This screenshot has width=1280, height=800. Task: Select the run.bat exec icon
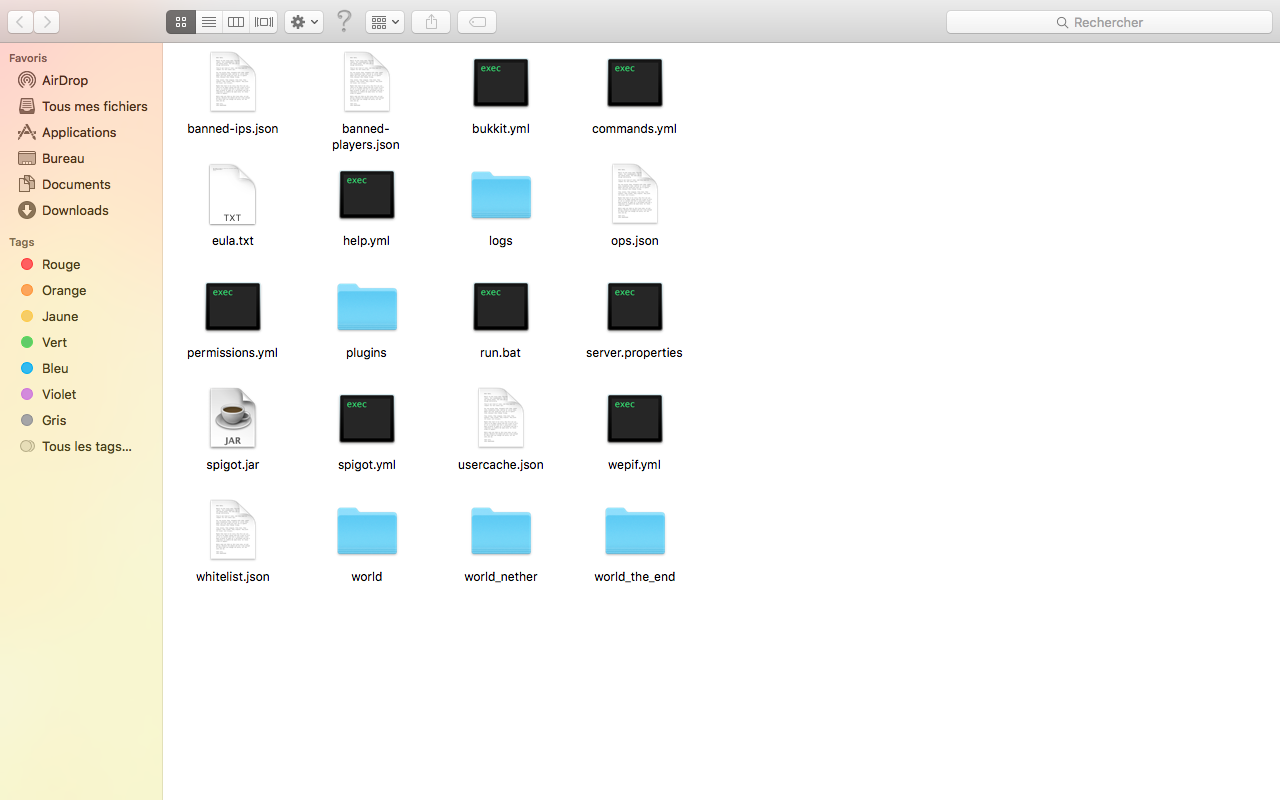pos(500,306)
